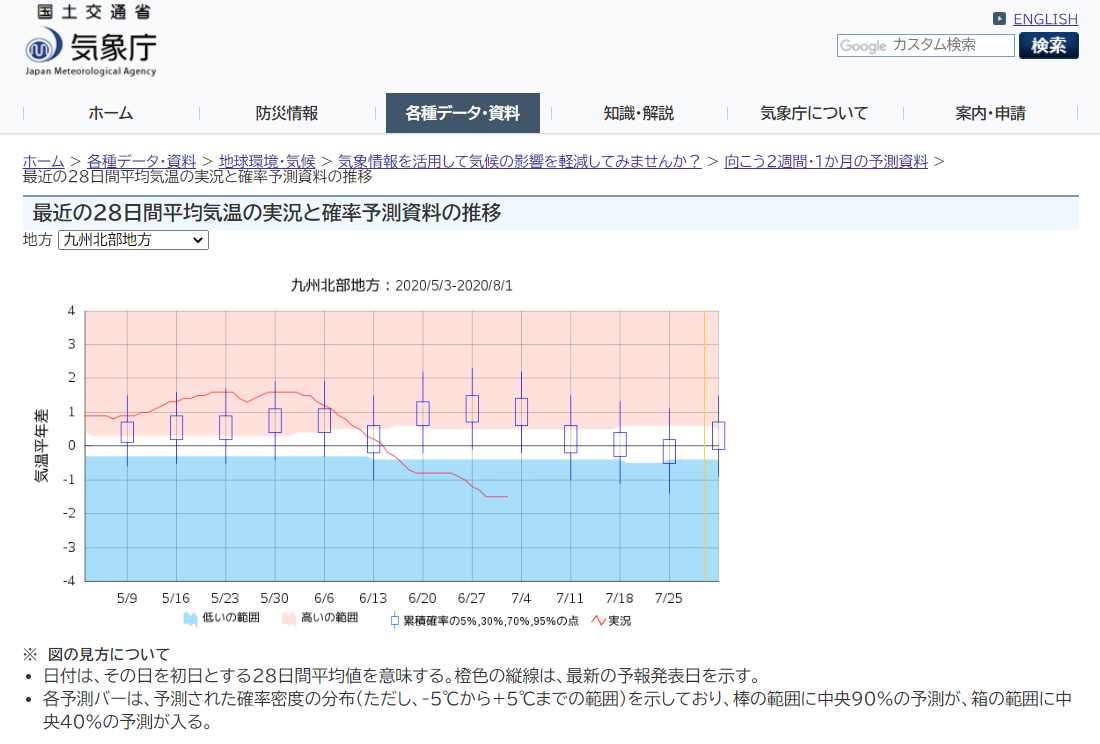This screenshot has height=744, width=1100.
Task: Click the 低いの範囲 blue legend icon
Action: point(192,620)
